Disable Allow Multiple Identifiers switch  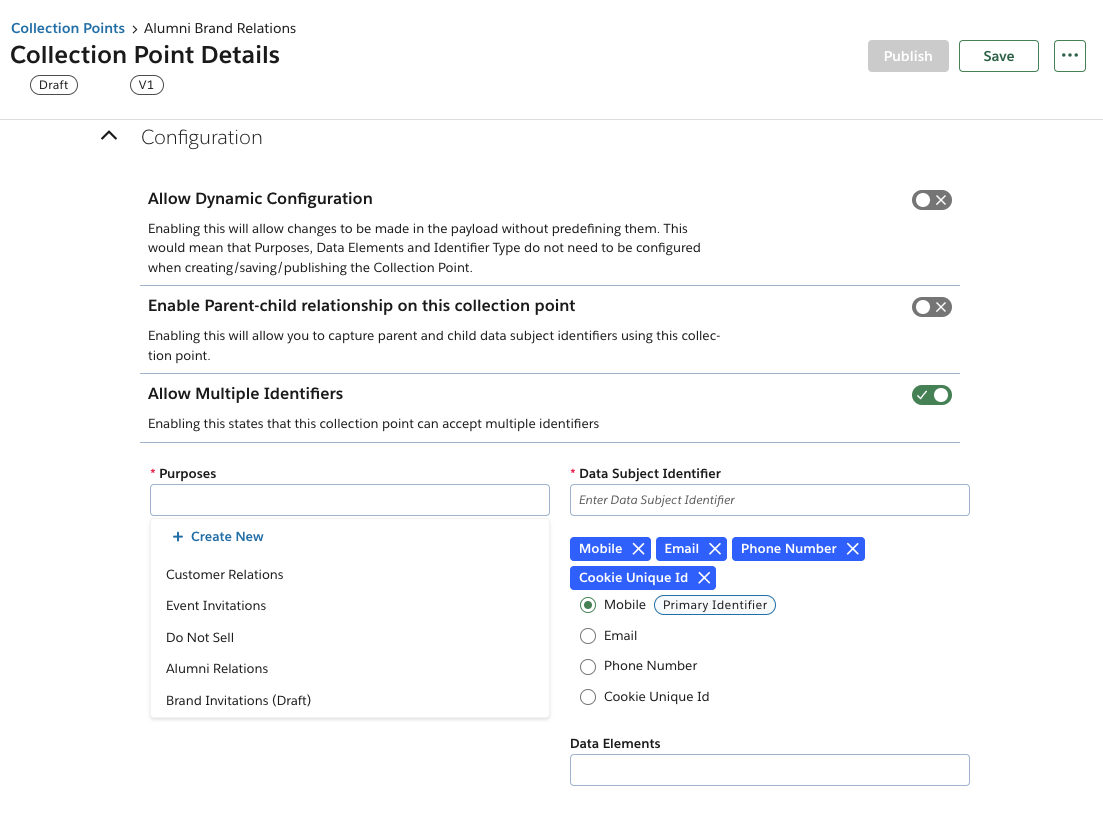pos(931,395)
